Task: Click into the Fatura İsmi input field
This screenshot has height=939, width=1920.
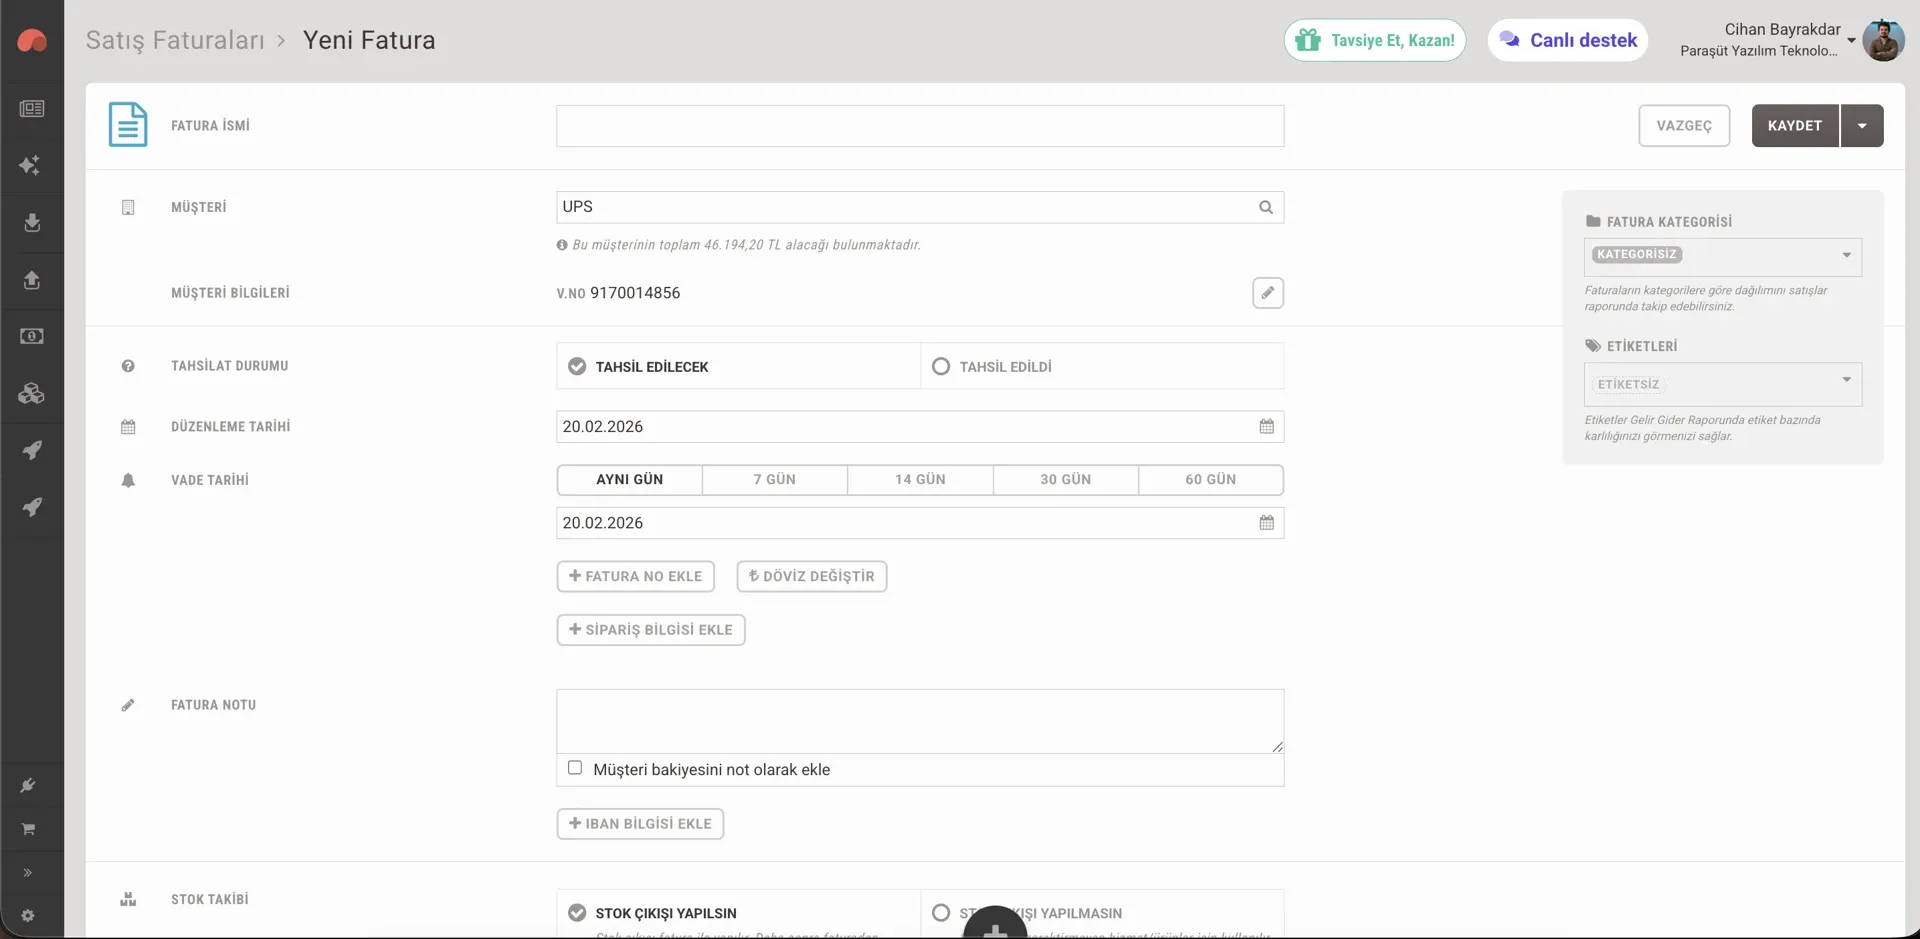Action: (920, 126)
